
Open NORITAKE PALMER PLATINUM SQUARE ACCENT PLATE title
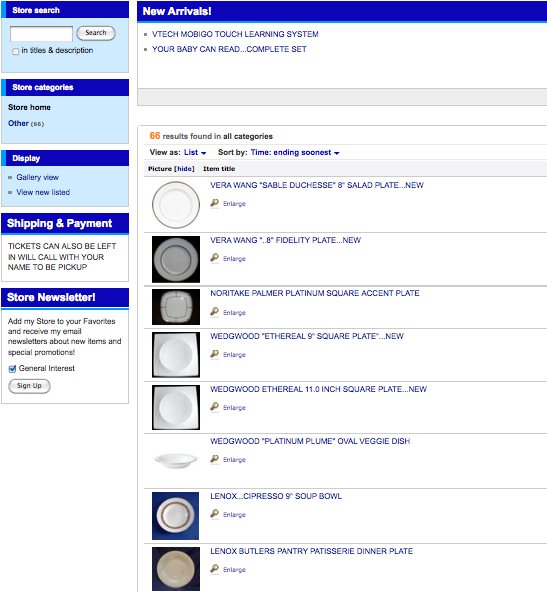click(x=315, y=293)
